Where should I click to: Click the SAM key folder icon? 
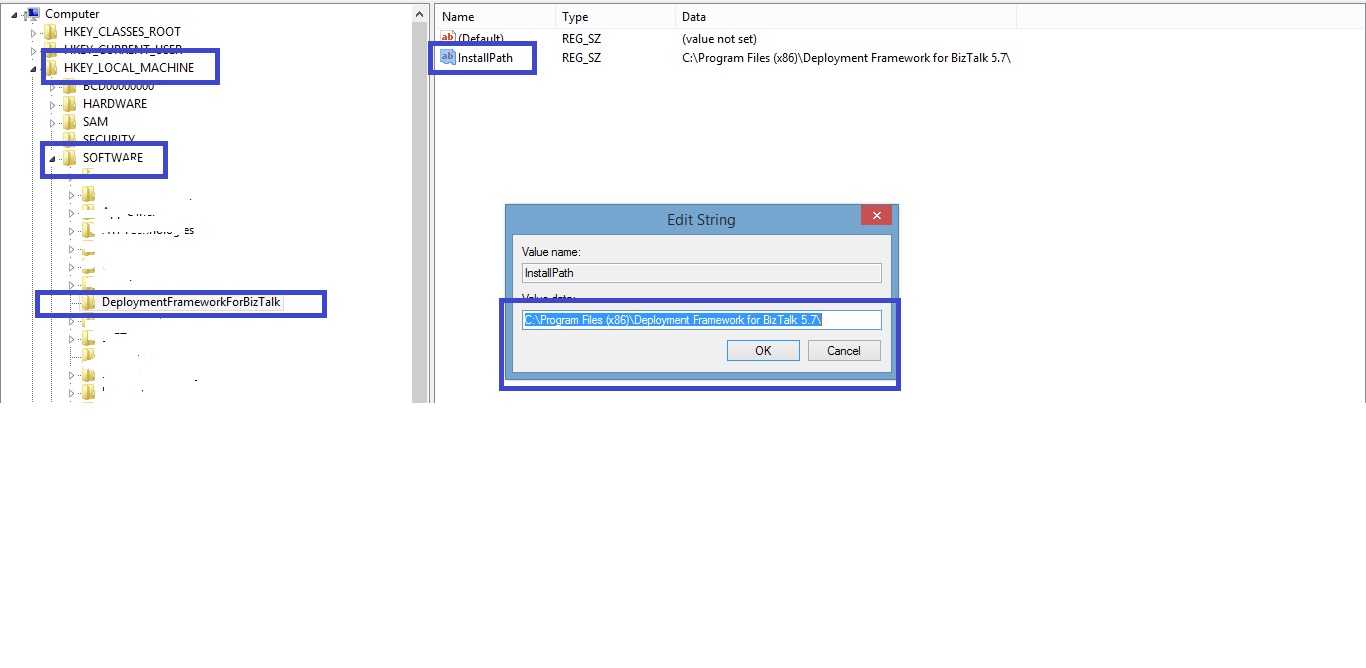tap(69, 122)
